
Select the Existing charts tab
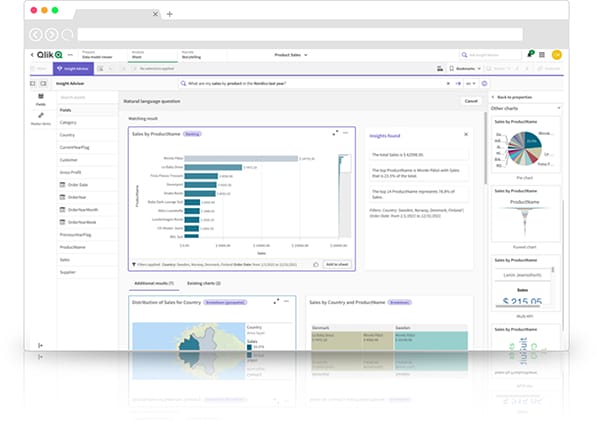[204, 283]
